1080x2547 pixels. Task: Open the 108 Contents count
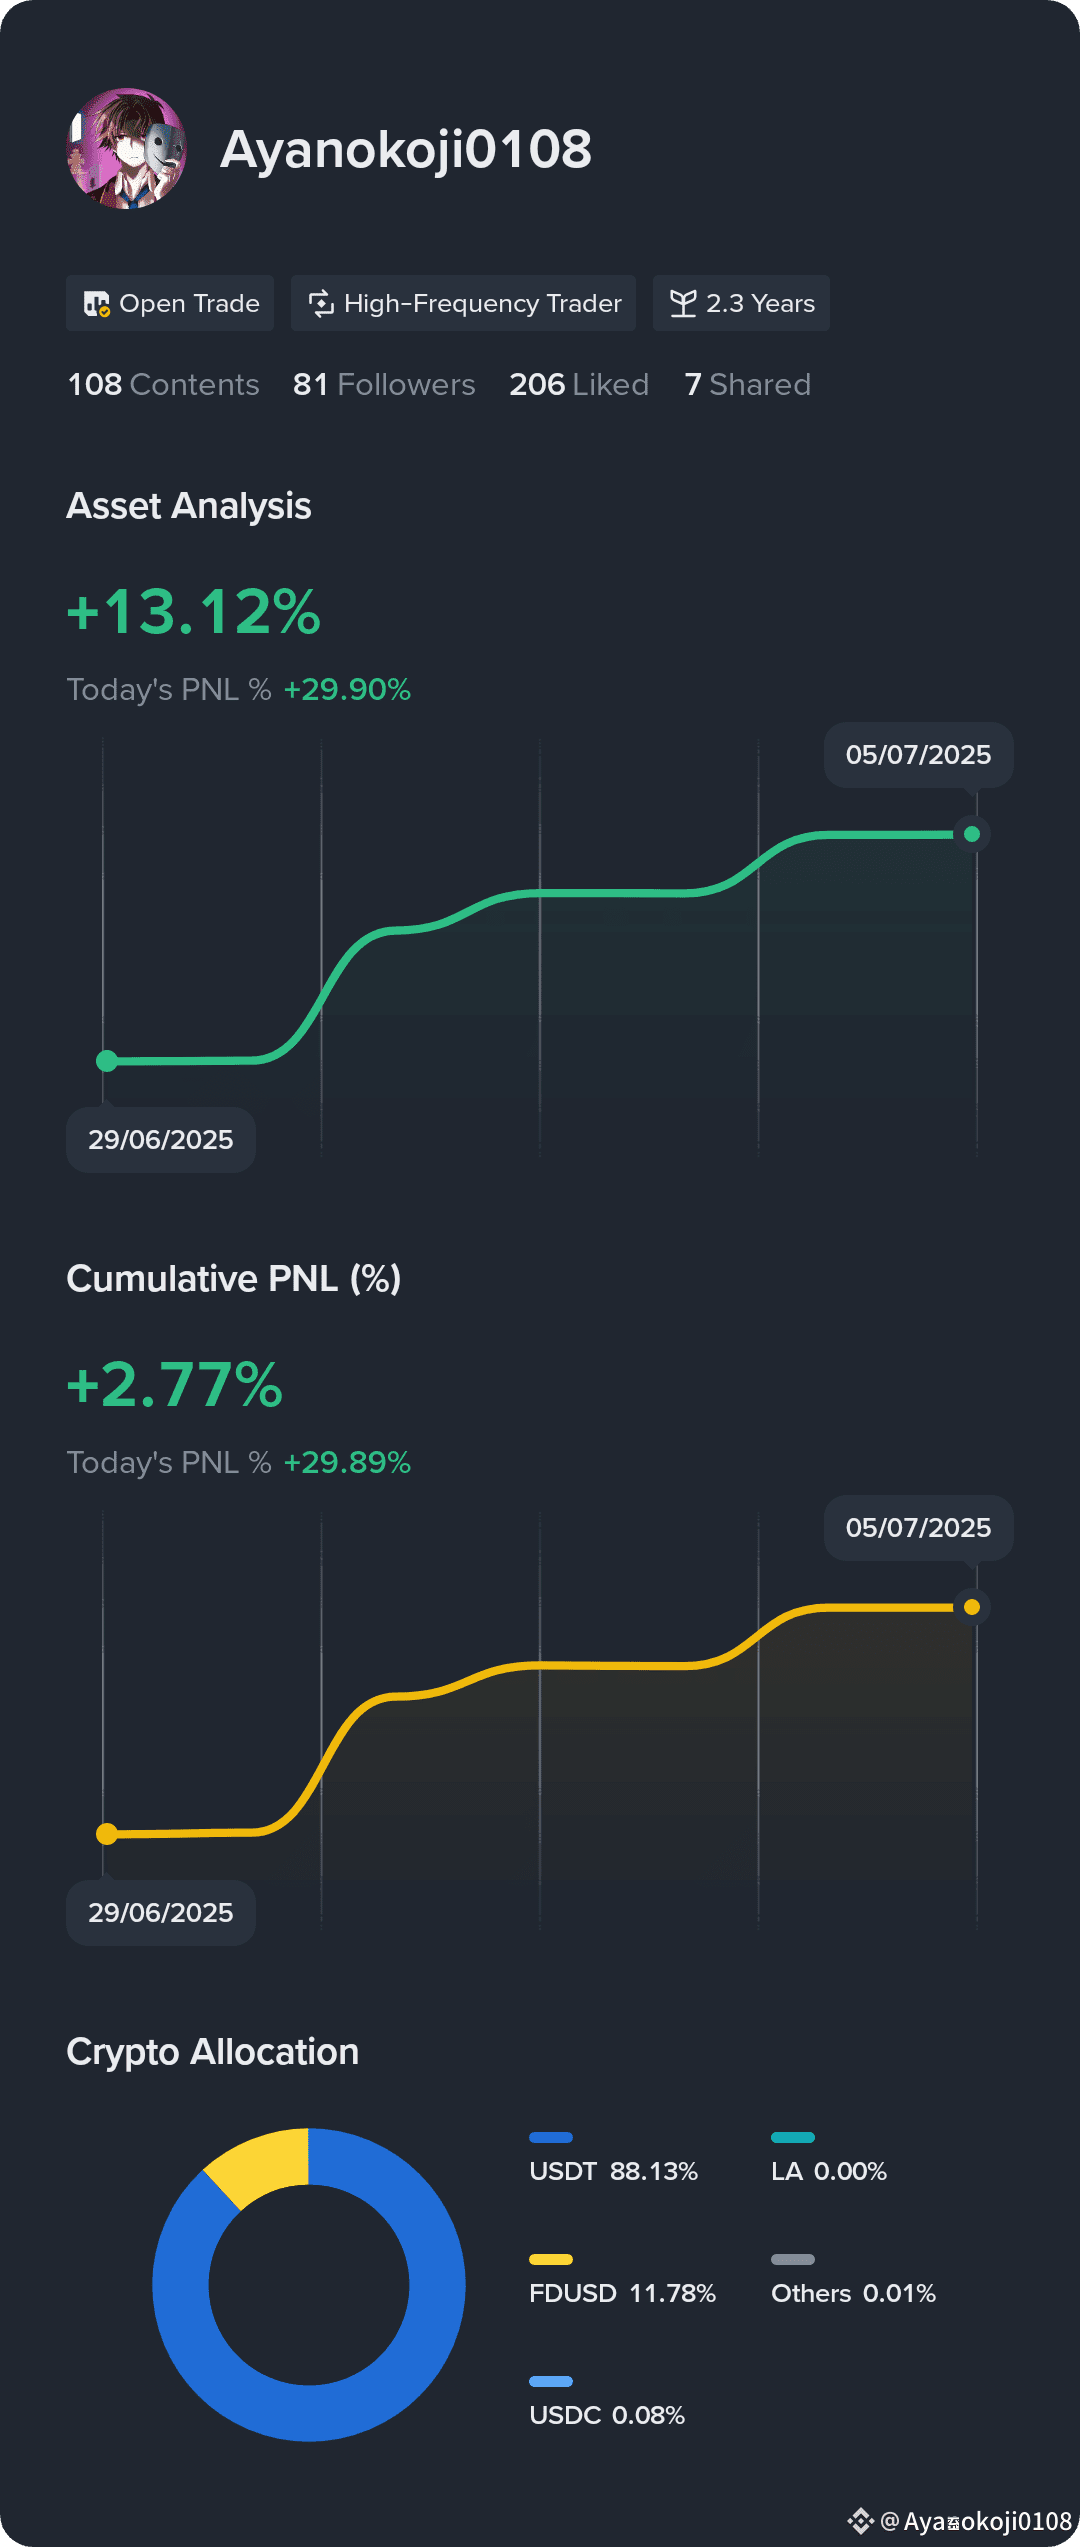163,385
